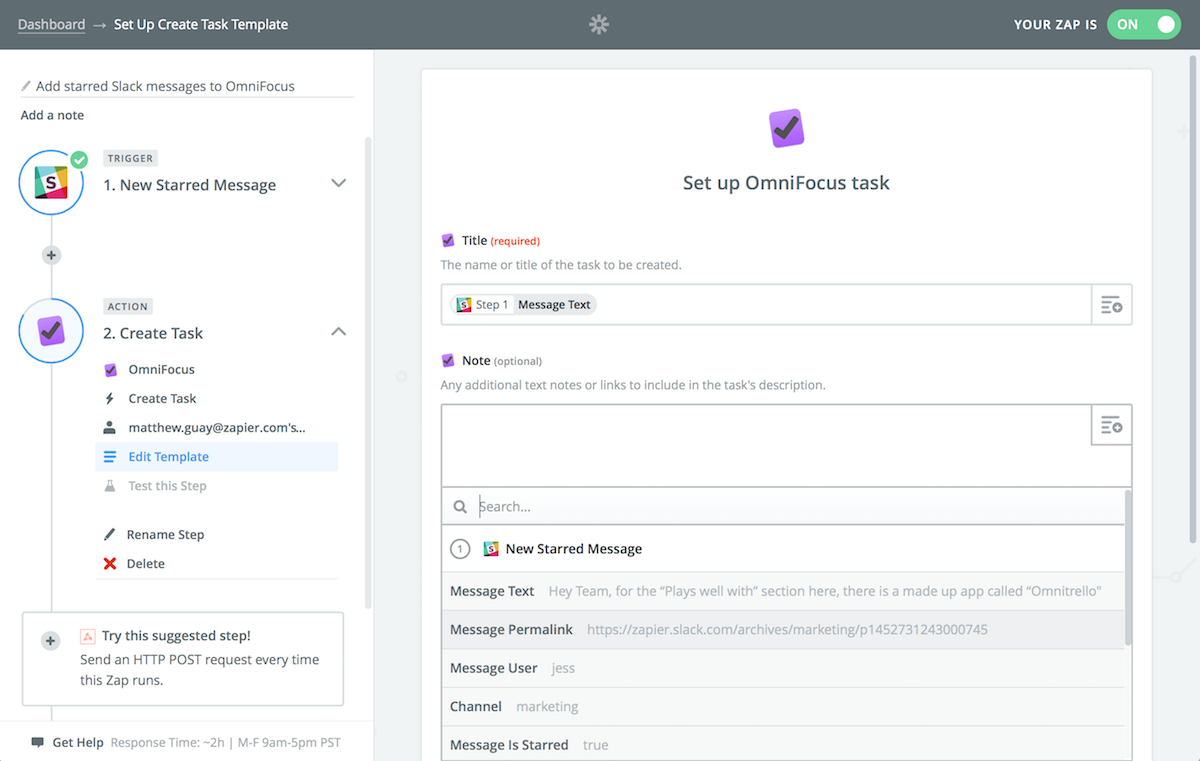Click the Zapier asterisk logo in header
Image resolution: width=1200 pixels, height=761 pixels.
click(x=599, y=24)
